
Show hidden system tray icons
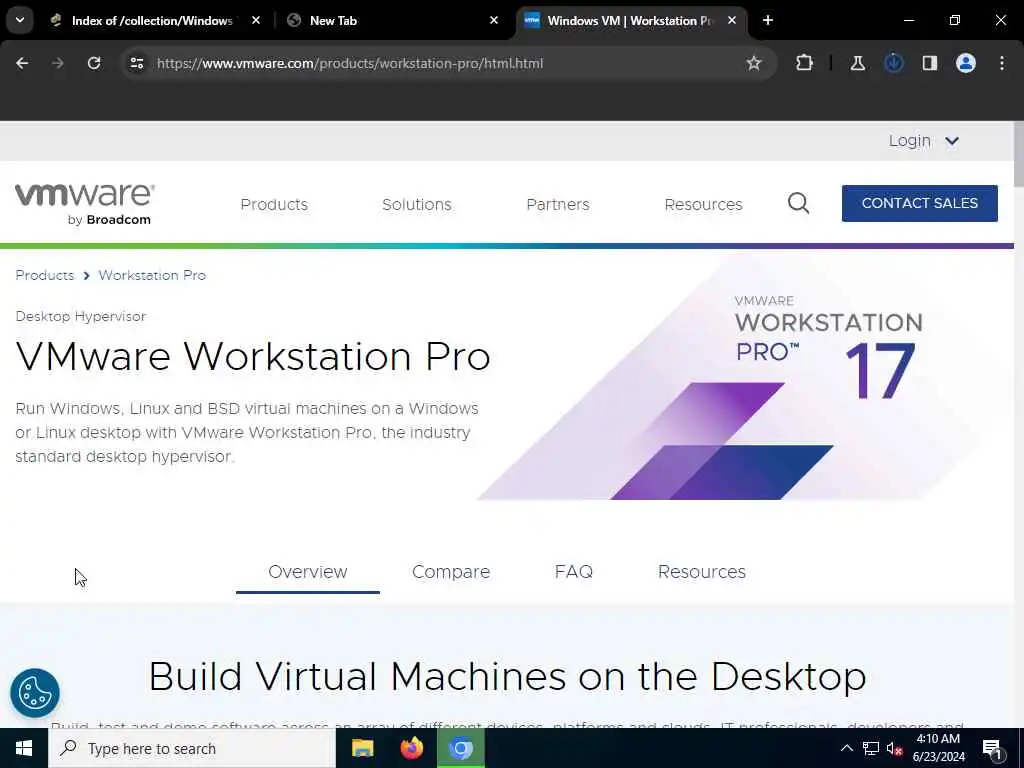(x=846, y=748)
